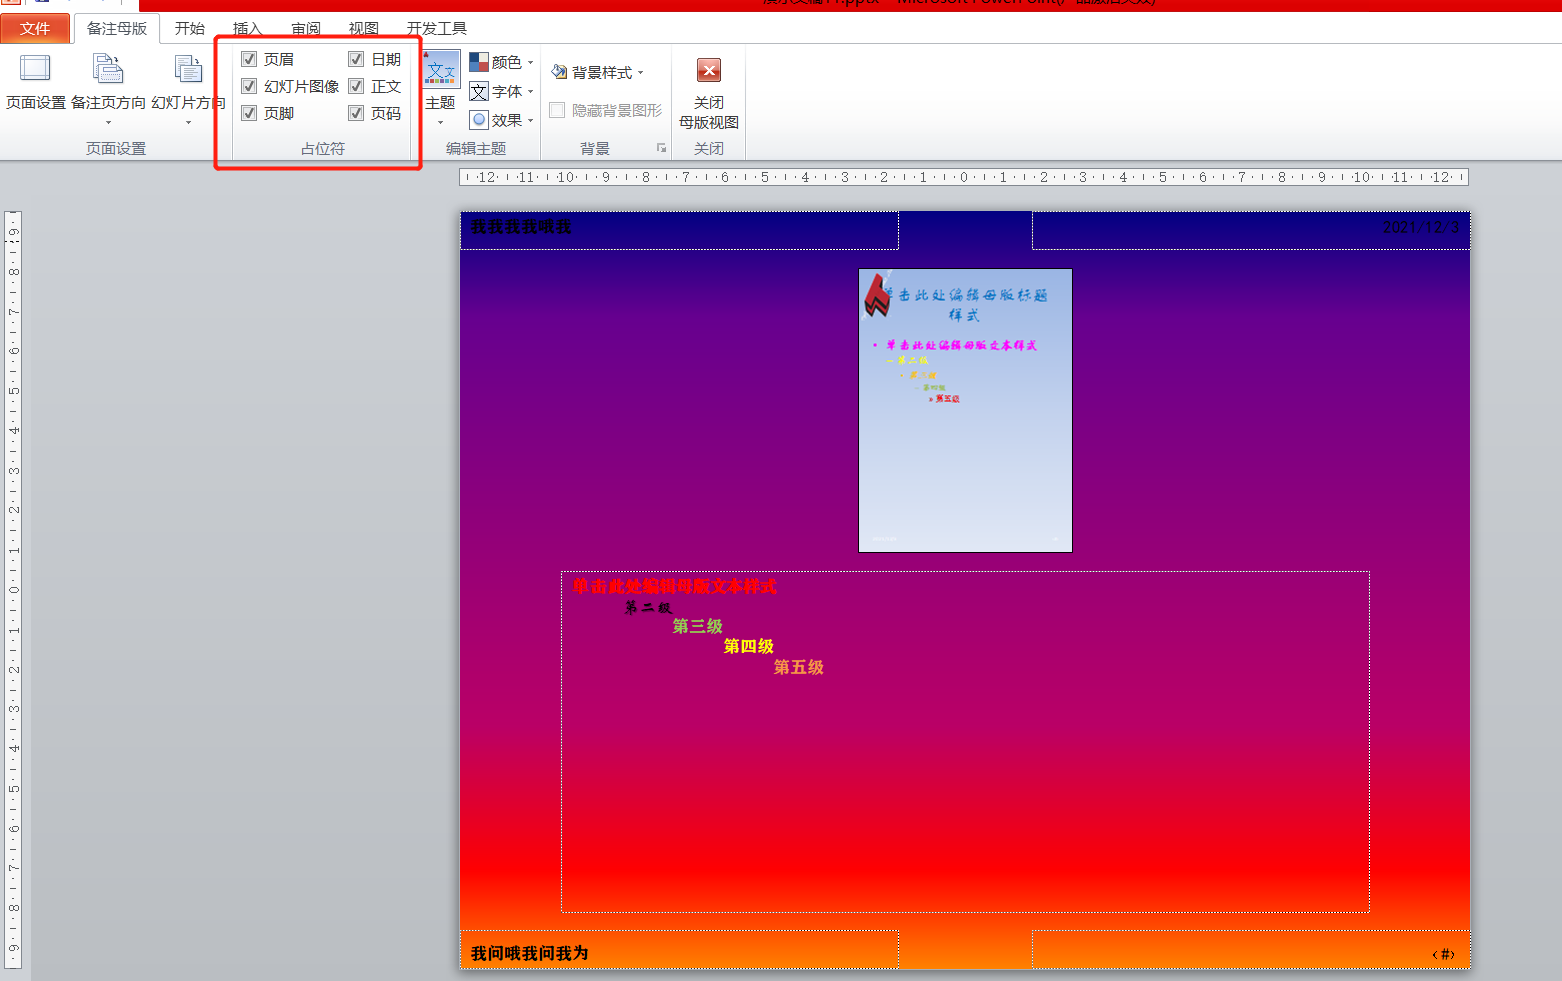Image resolution: width=1562 pixels, height=981 pixels.
Task: Switch to the Developer (开发工具) tab
Action: pos(436,28)
